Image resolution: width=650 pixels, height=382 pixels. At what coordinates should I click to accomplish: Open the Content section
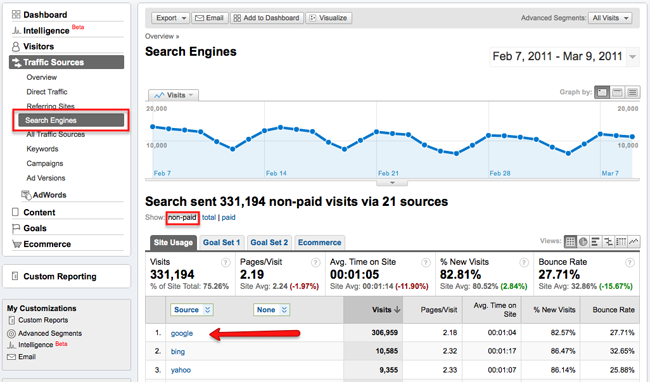(39, 212)
